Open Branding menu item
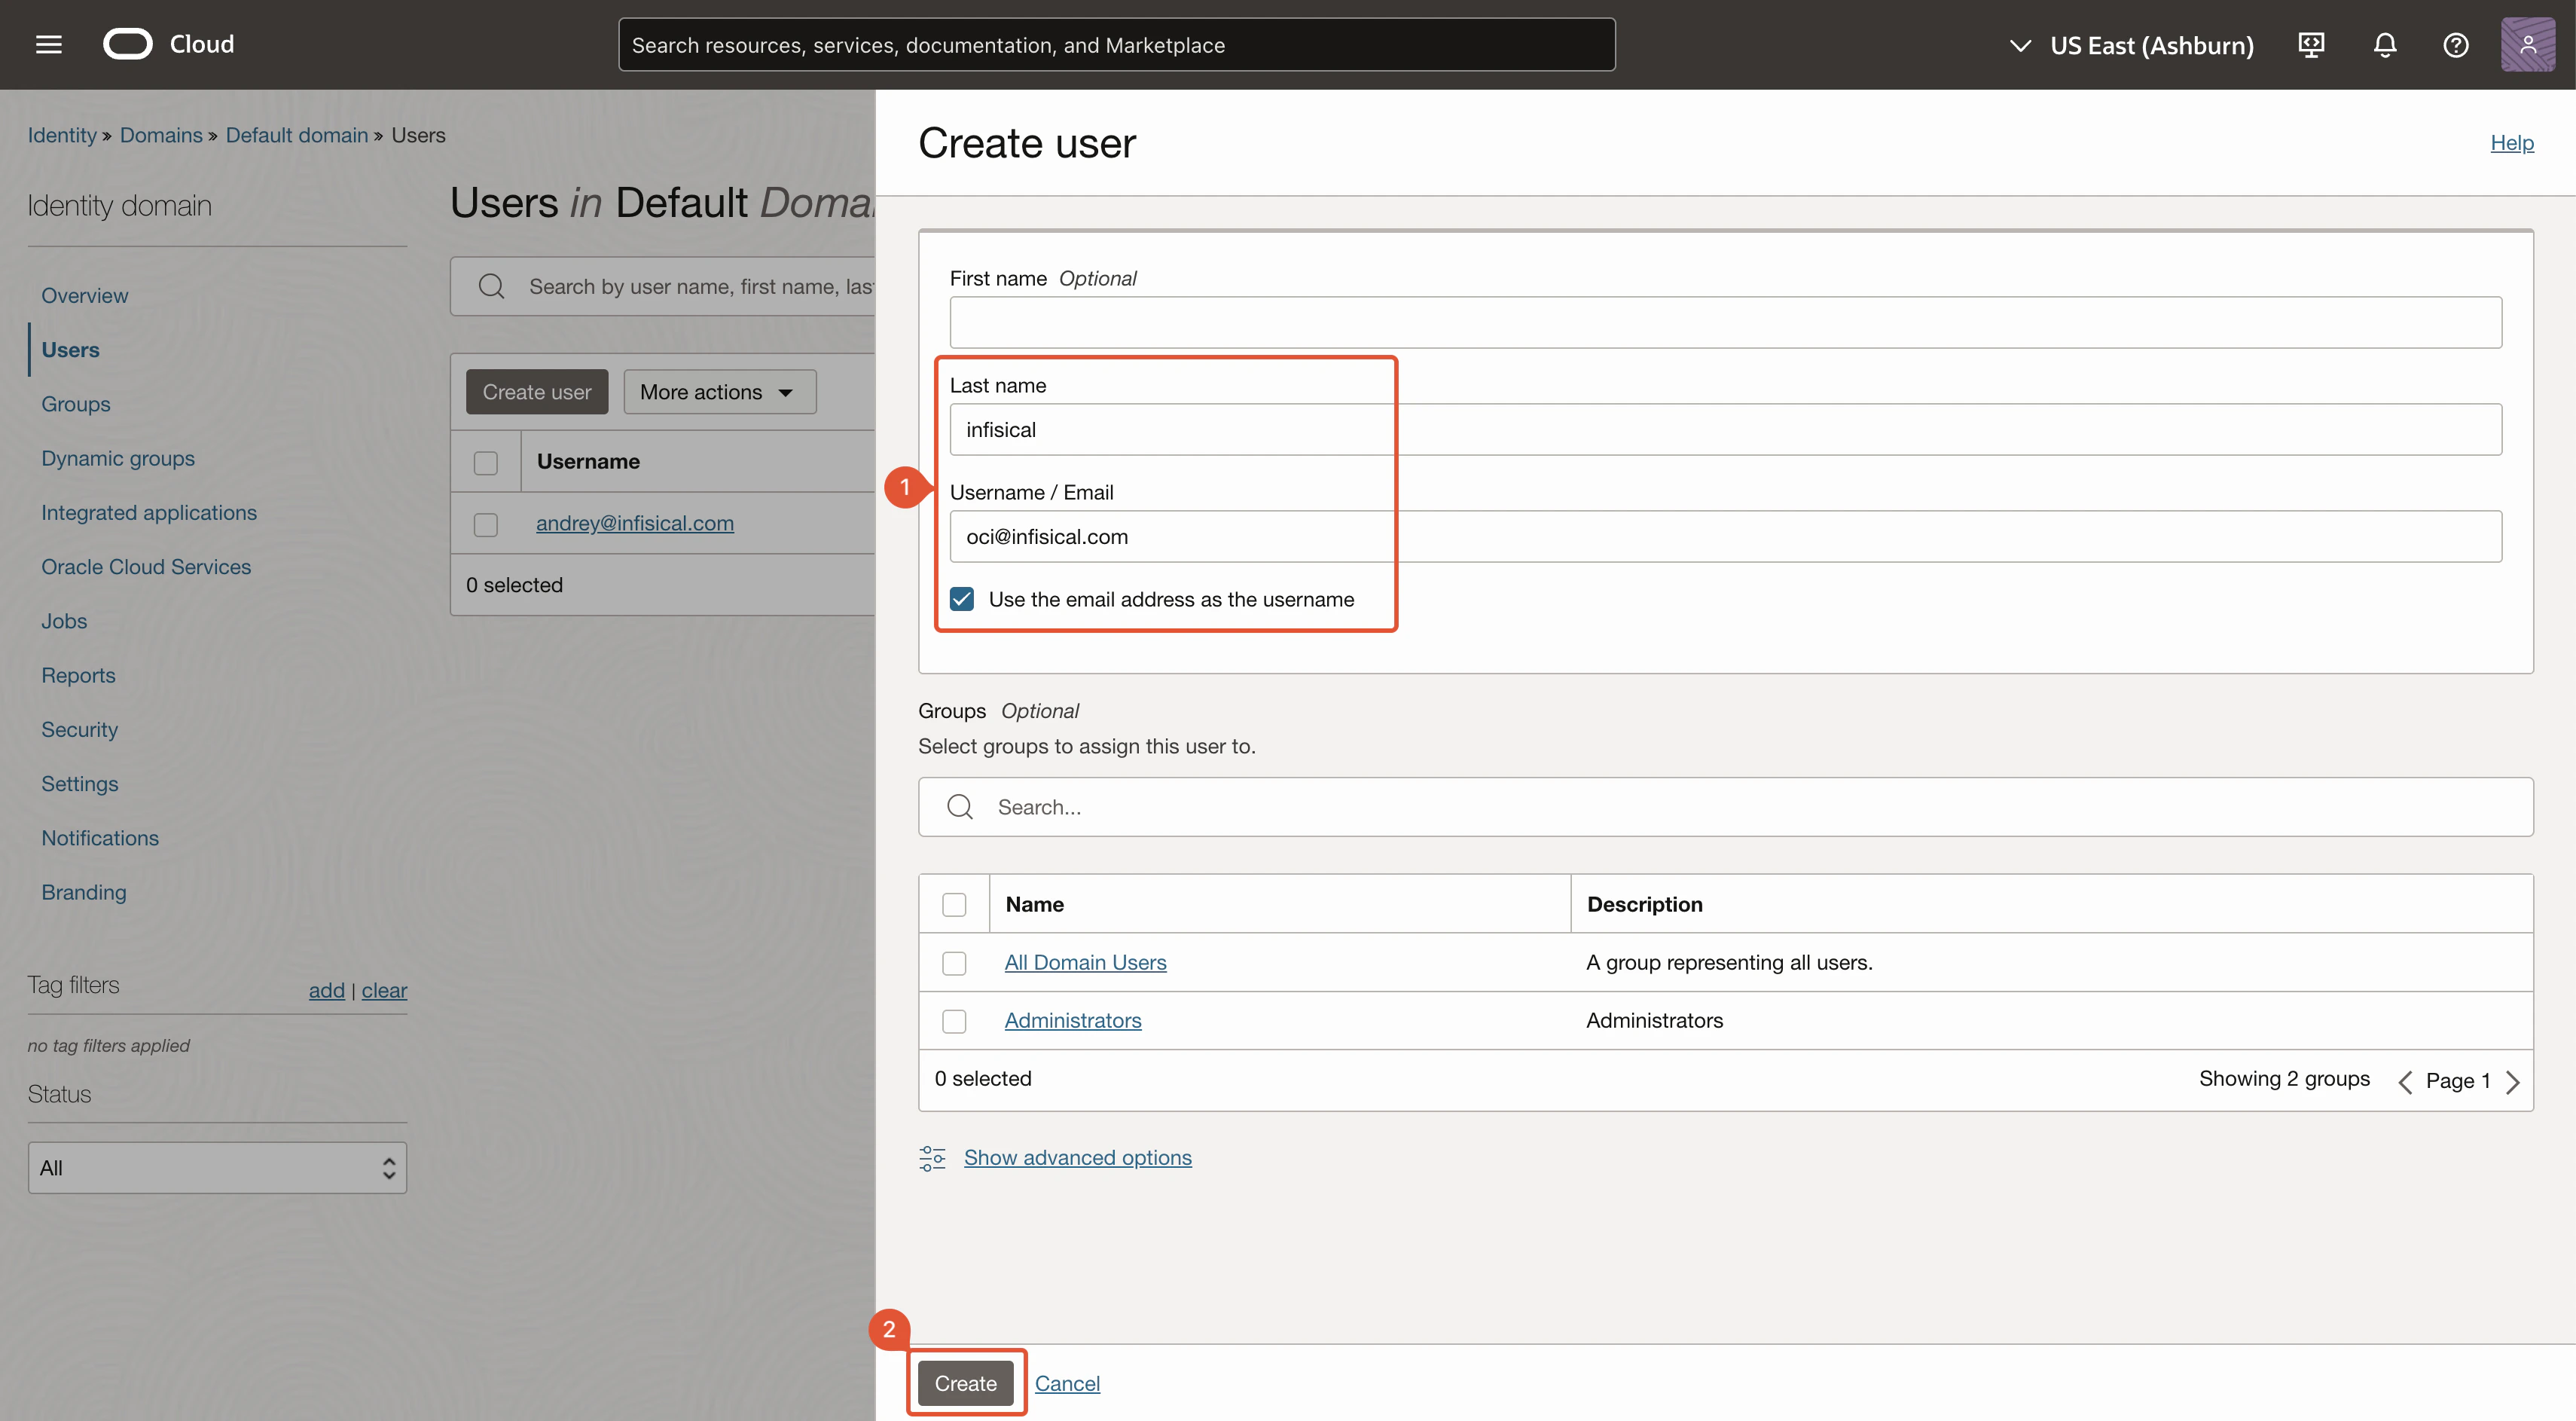This screenshot has height=1421, width=2576. click(x=84, y=892)
